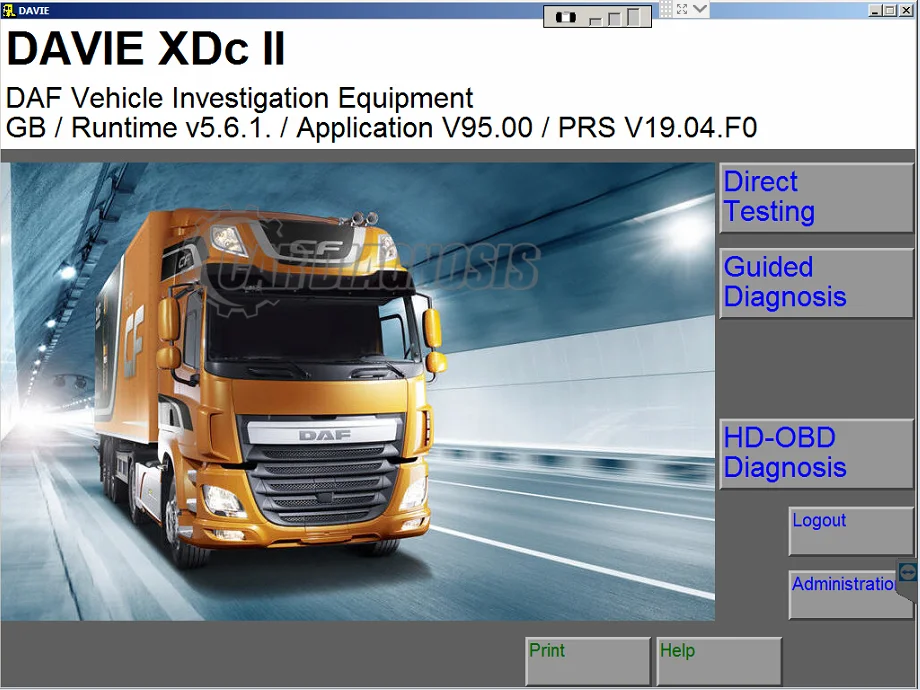Start Guided Diagnosis

[816, 283]
